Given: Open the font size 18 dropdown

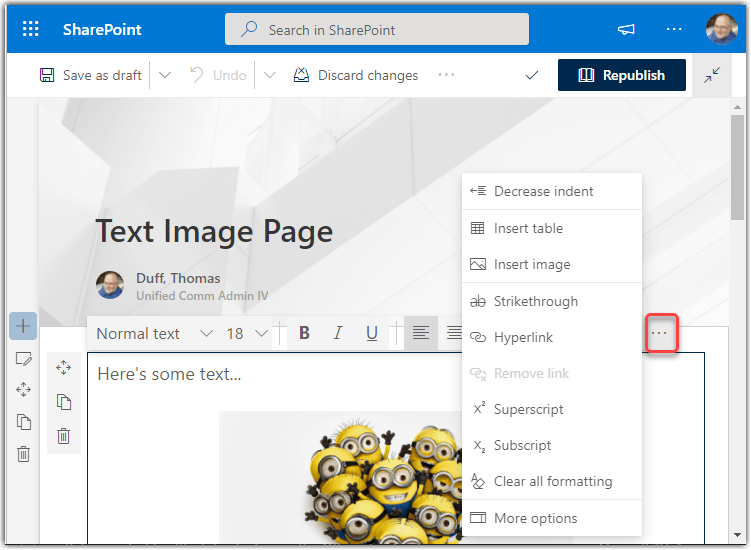Looking at the screenshot, I should coord(247,333).
